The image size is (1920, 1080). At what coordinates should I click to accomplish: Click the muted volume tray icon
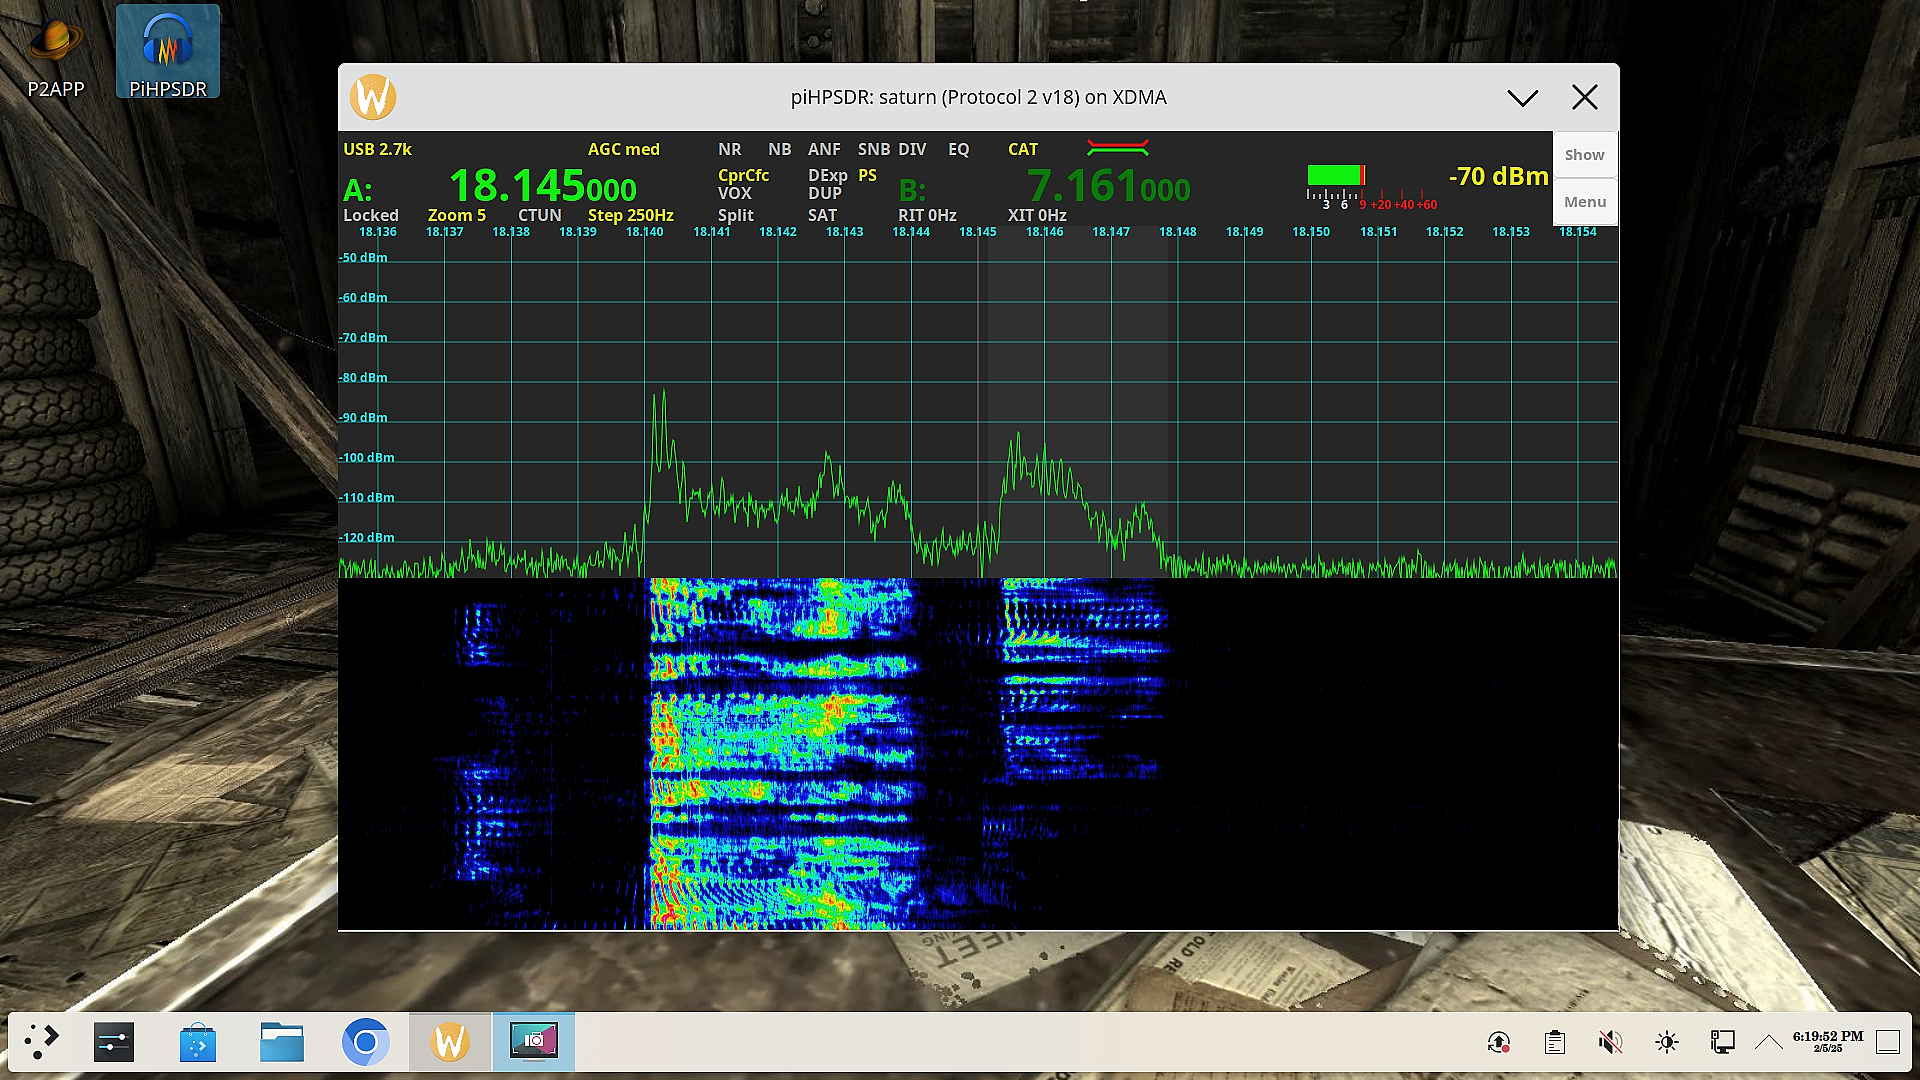pyautogui.click(x=1610, y=1042)
